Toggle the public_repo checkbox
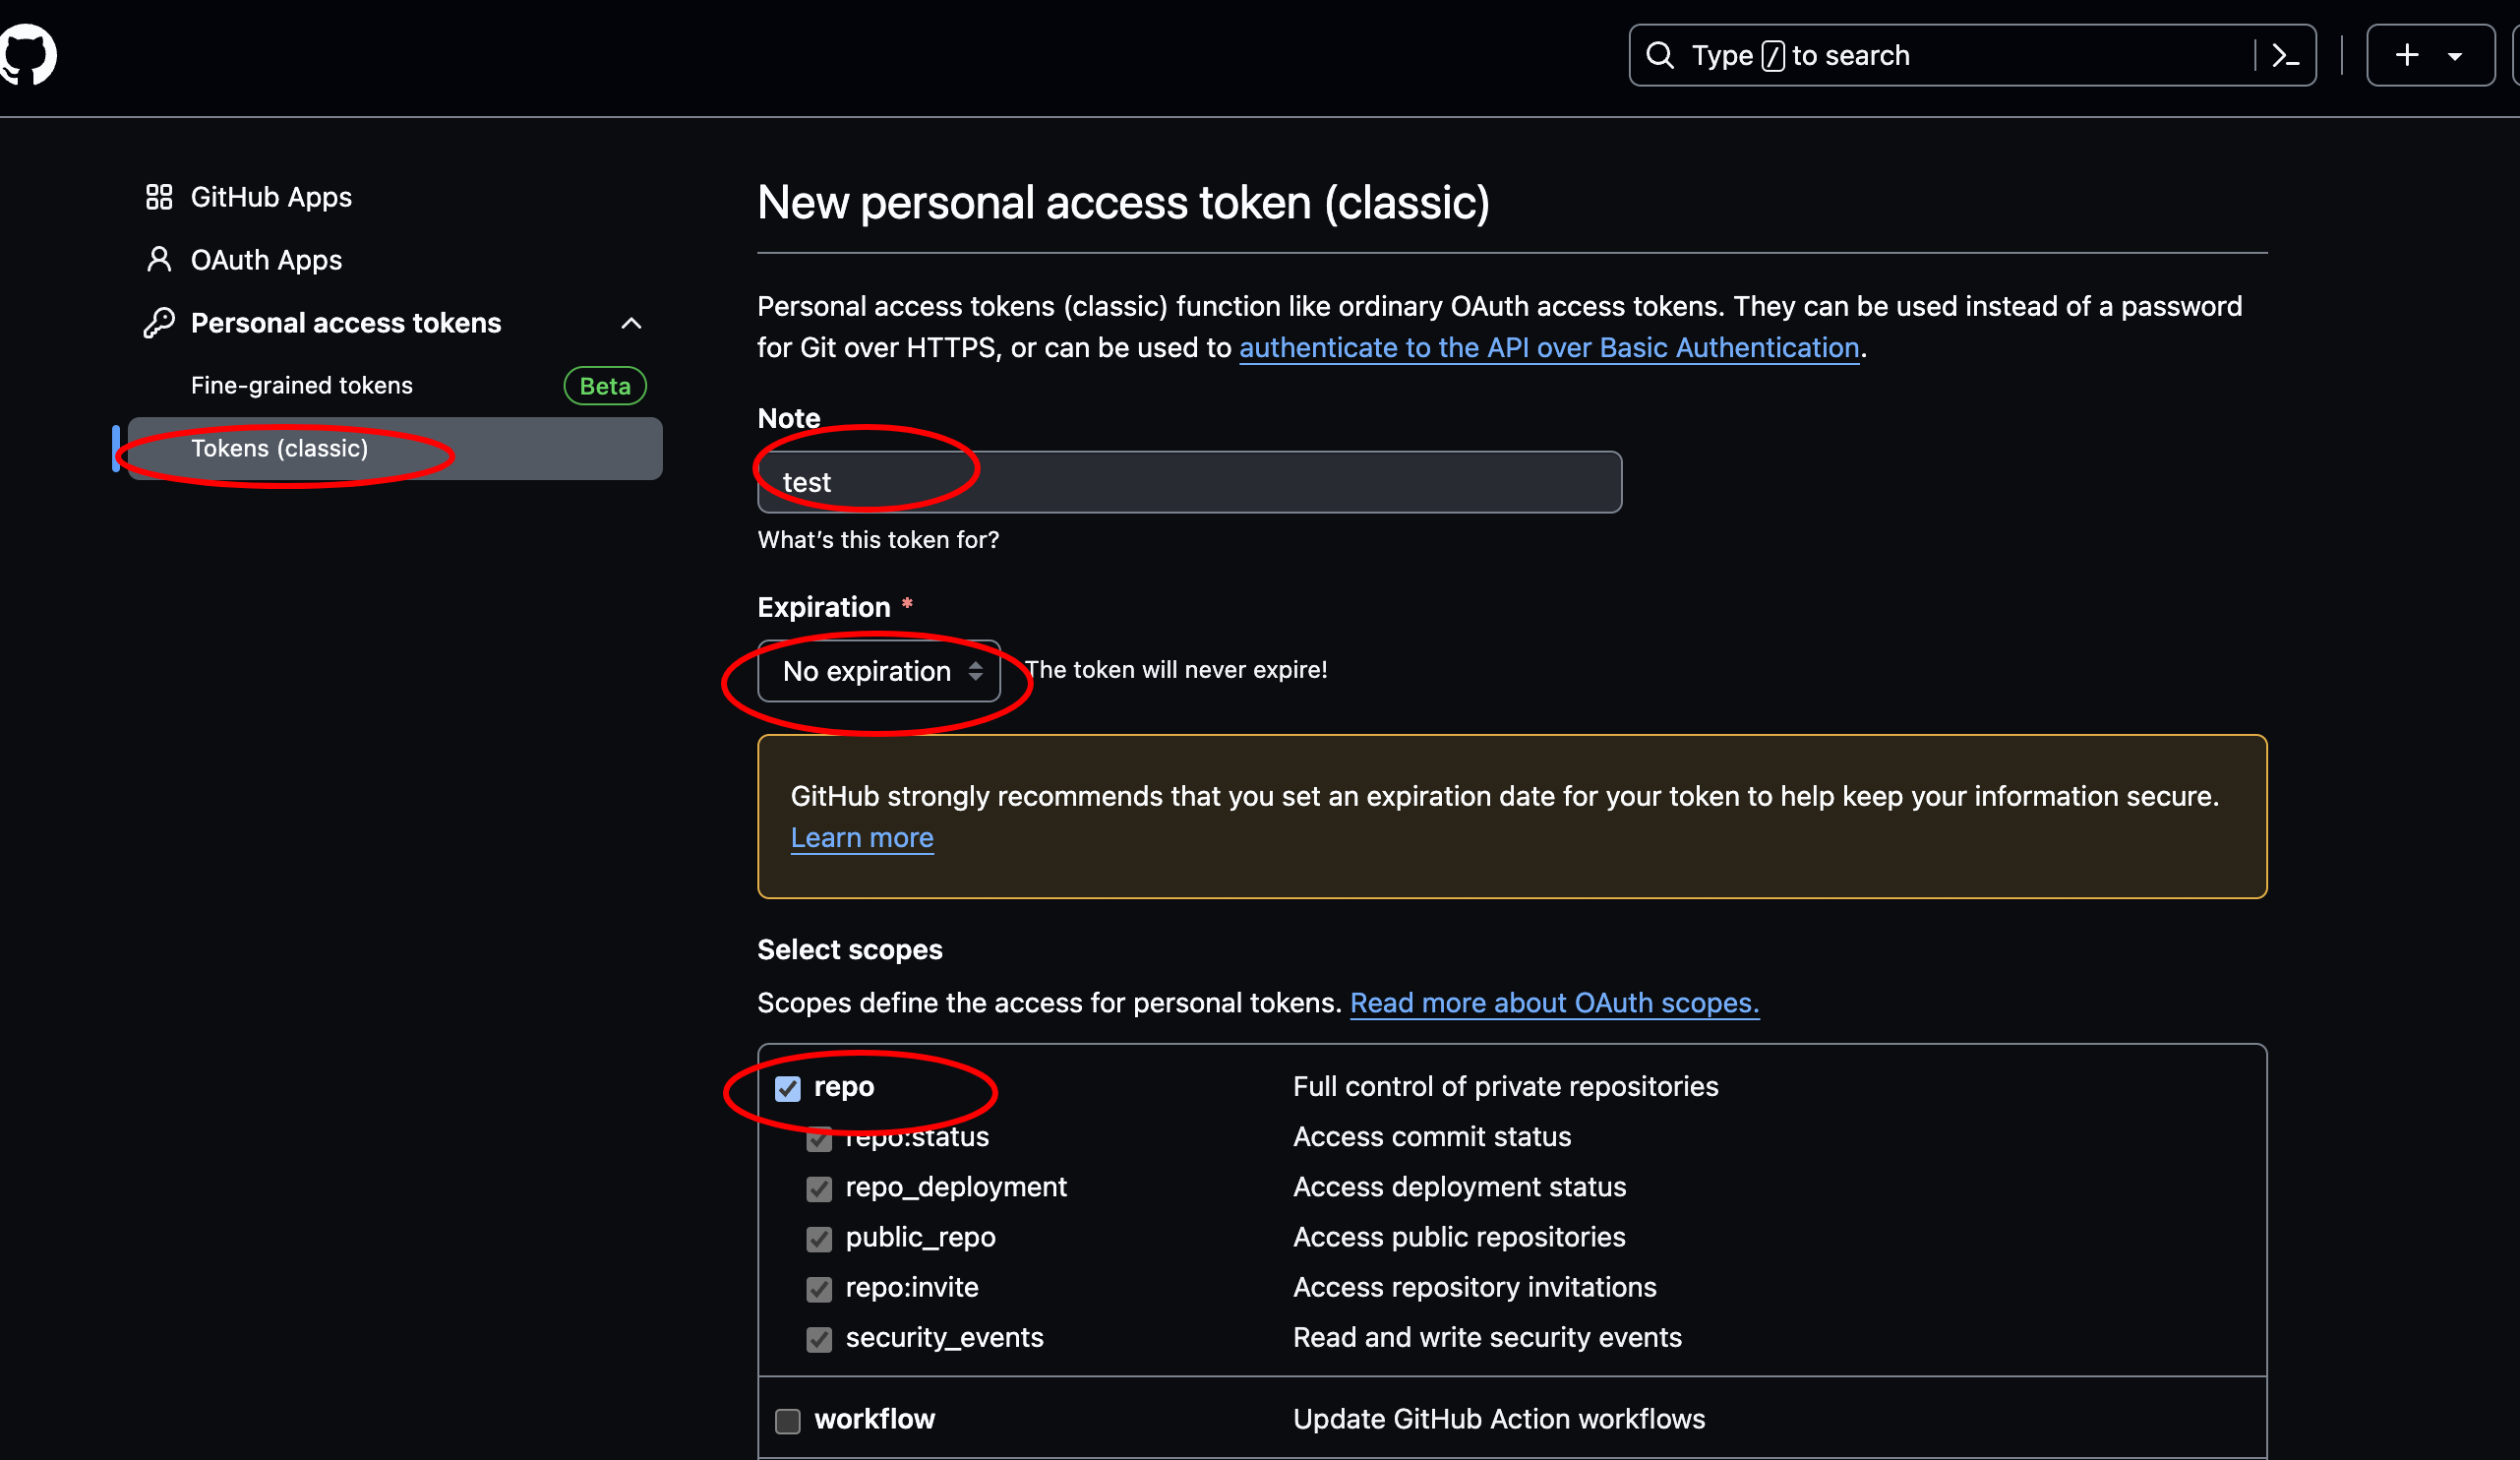Image resolution: width=2520 pixels, height=1460 pixels. pos(819,1239)
